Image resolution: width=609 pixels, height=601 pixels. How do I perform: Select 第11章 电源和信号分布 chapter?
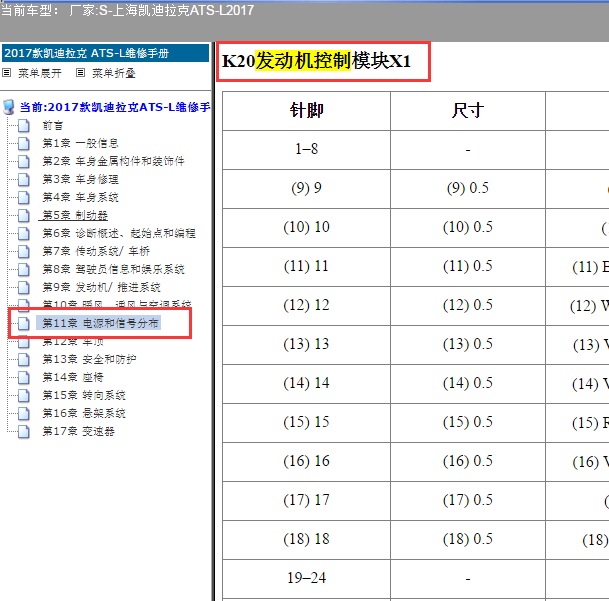pos(100,323)
